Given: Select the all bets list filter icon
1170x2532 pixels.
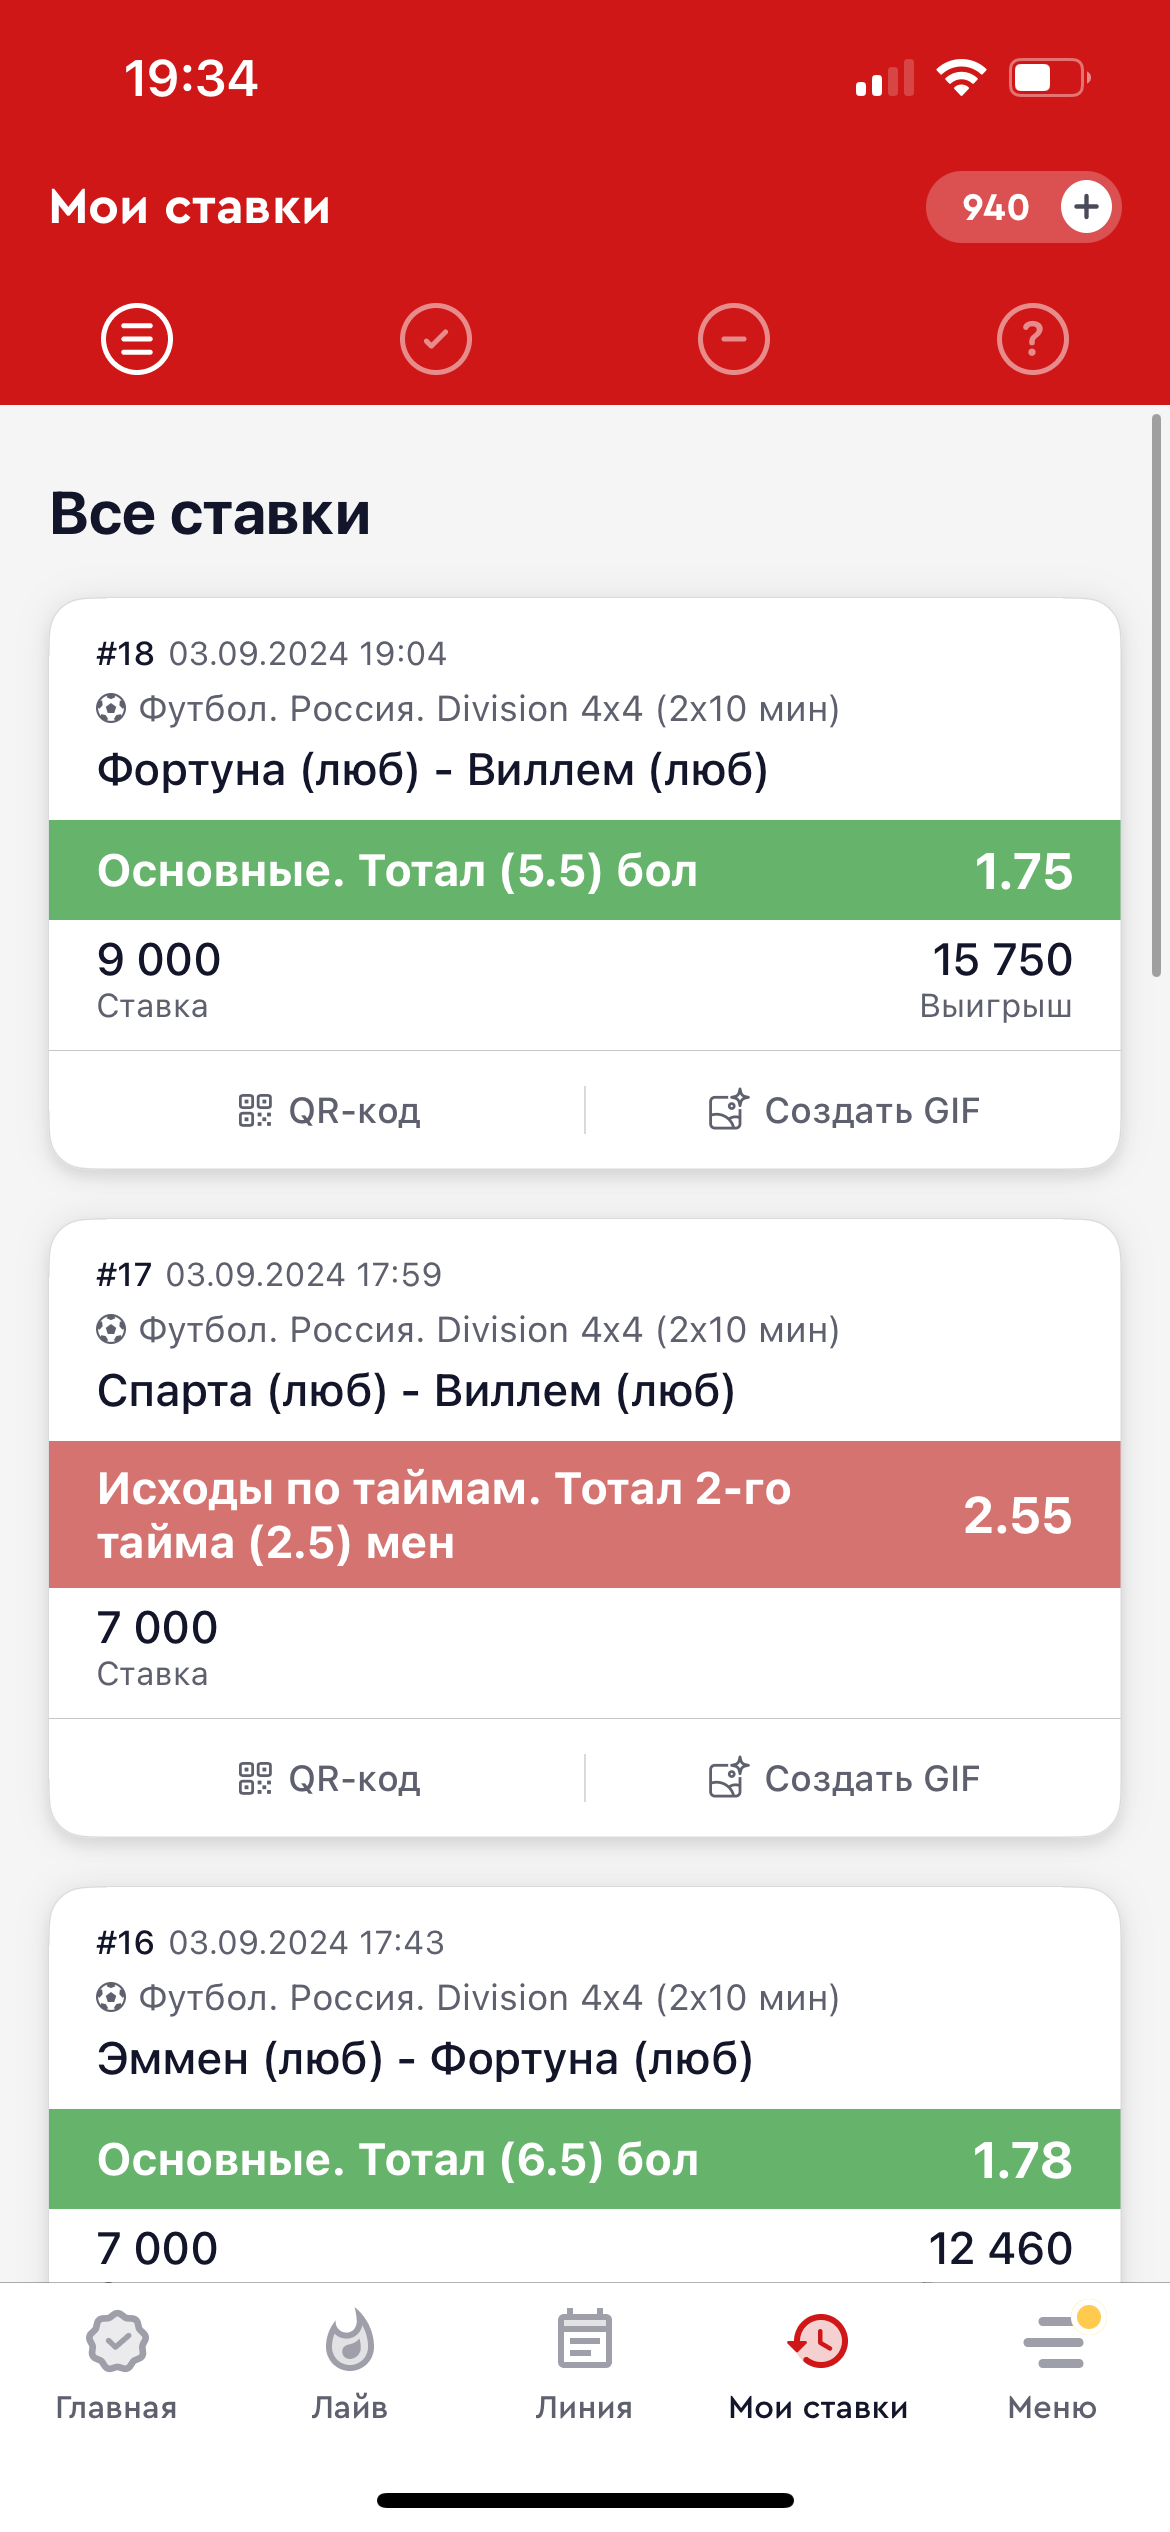Looking at the screenshot, I should tap(137, 339).
